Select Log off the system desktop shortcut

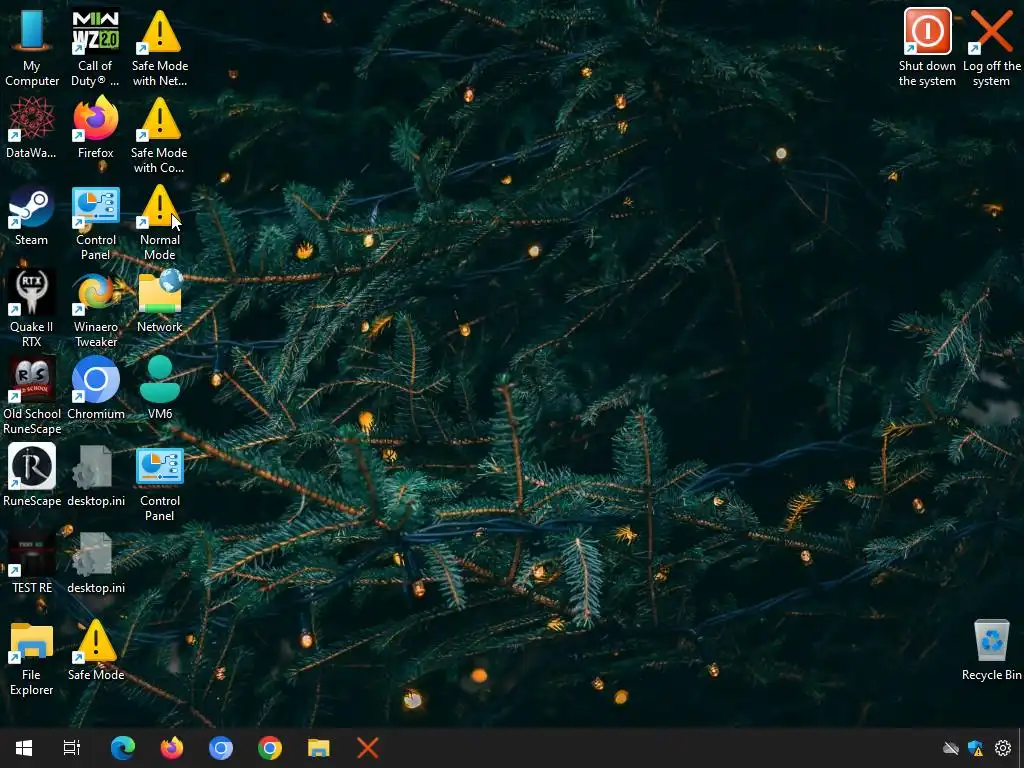point(991,47)
